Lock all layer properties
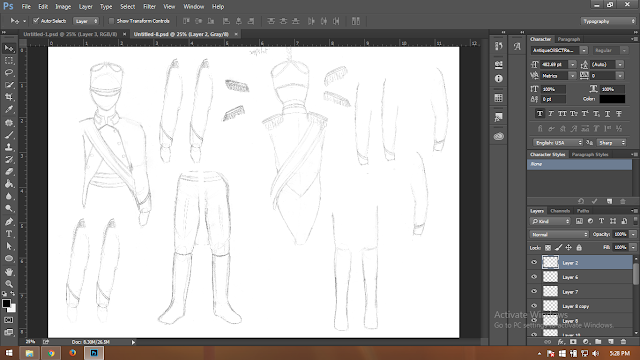Image resolution: width=640 pixels, height=360 pixels. [x=579, y=247]
